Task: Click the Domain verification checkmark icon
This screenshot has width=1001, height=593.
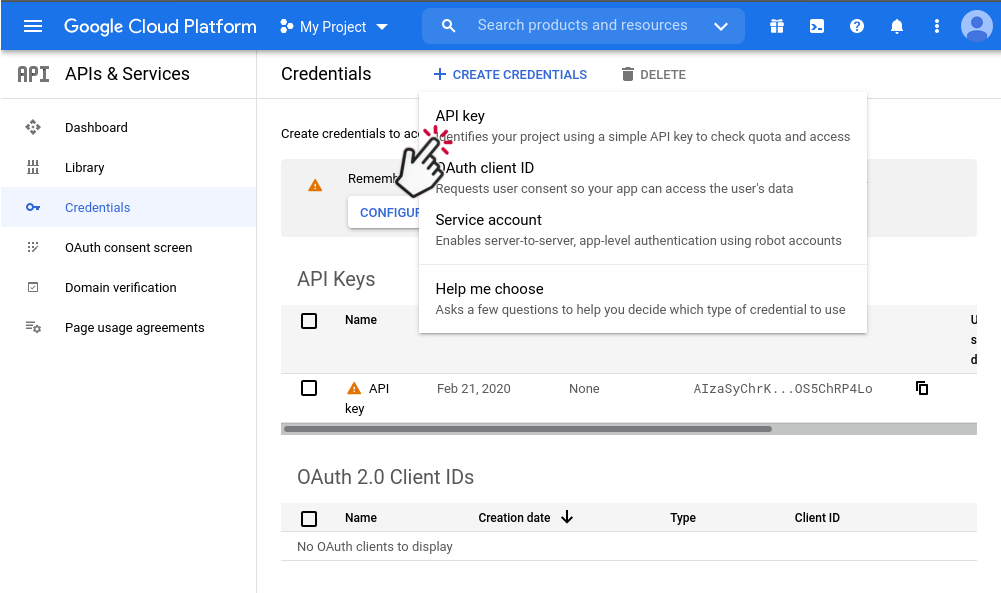Action: [33, 287]
